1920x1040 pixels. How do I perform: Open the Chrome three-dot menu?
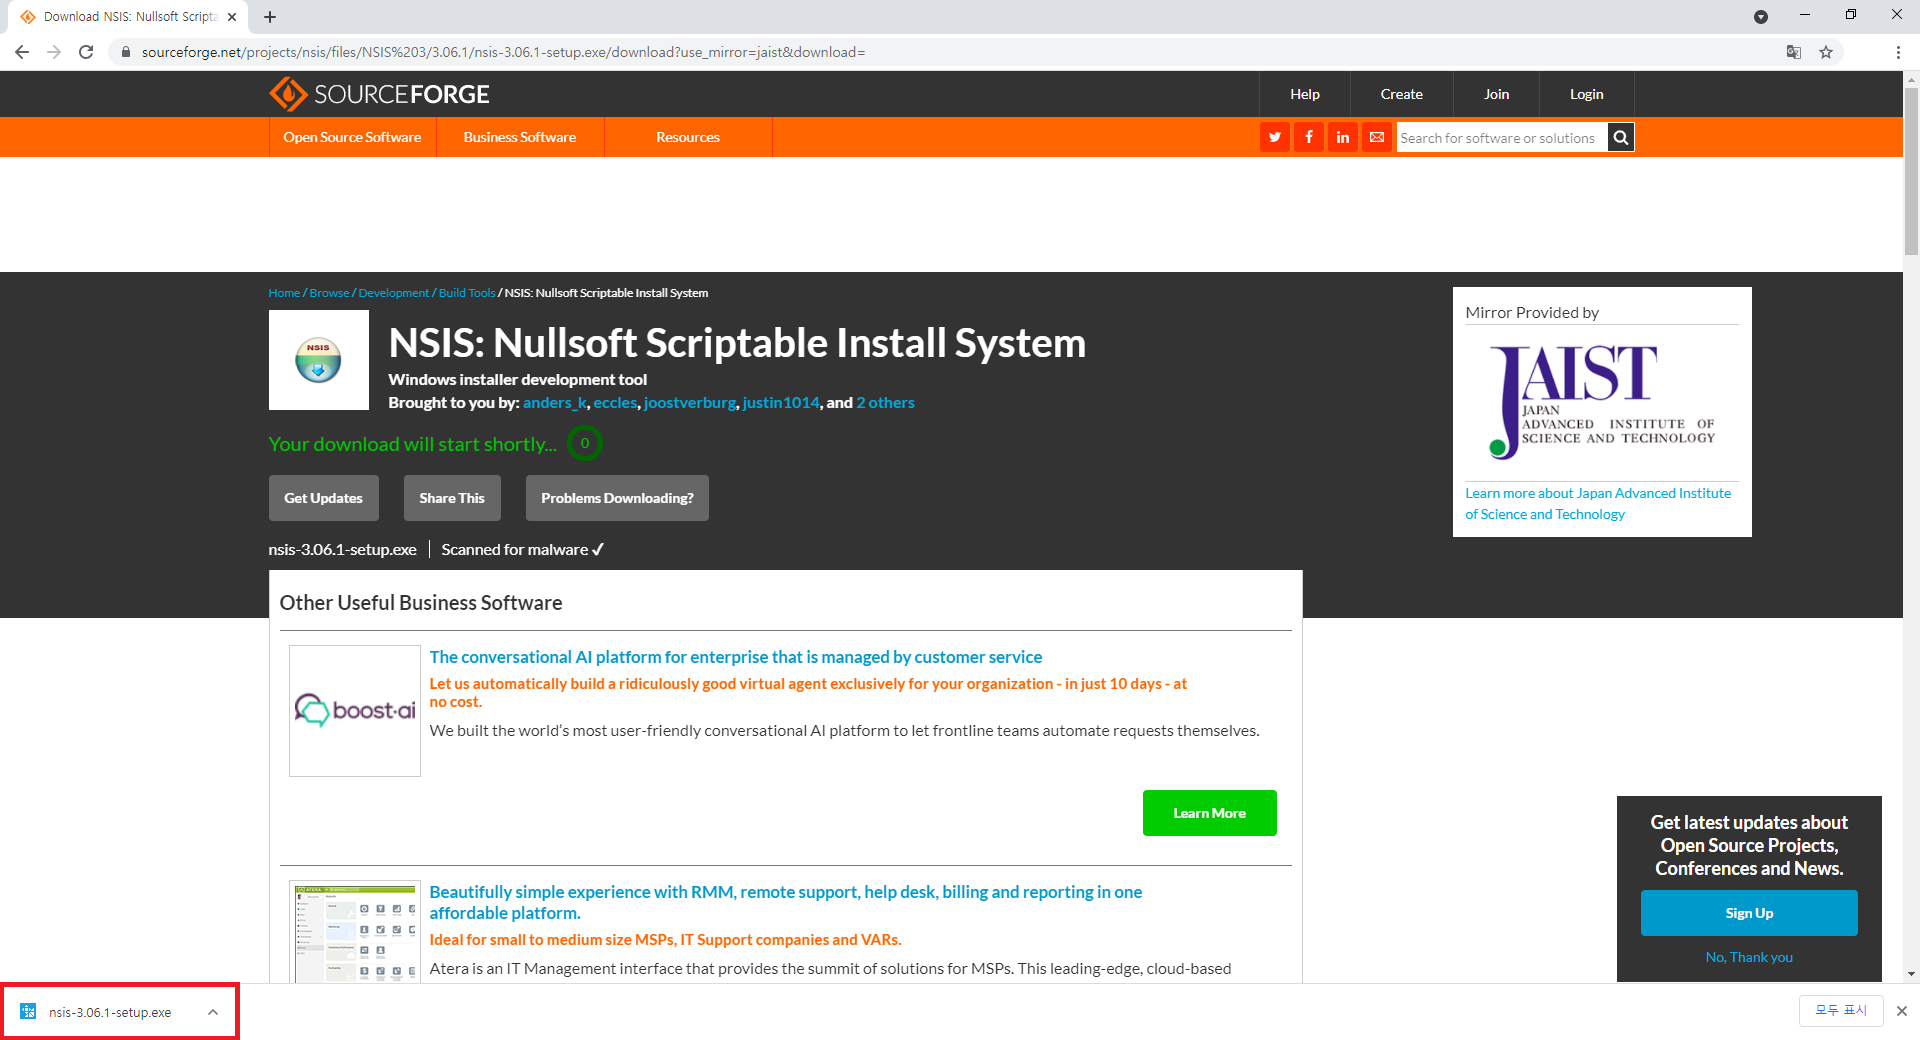(1898, 52)
